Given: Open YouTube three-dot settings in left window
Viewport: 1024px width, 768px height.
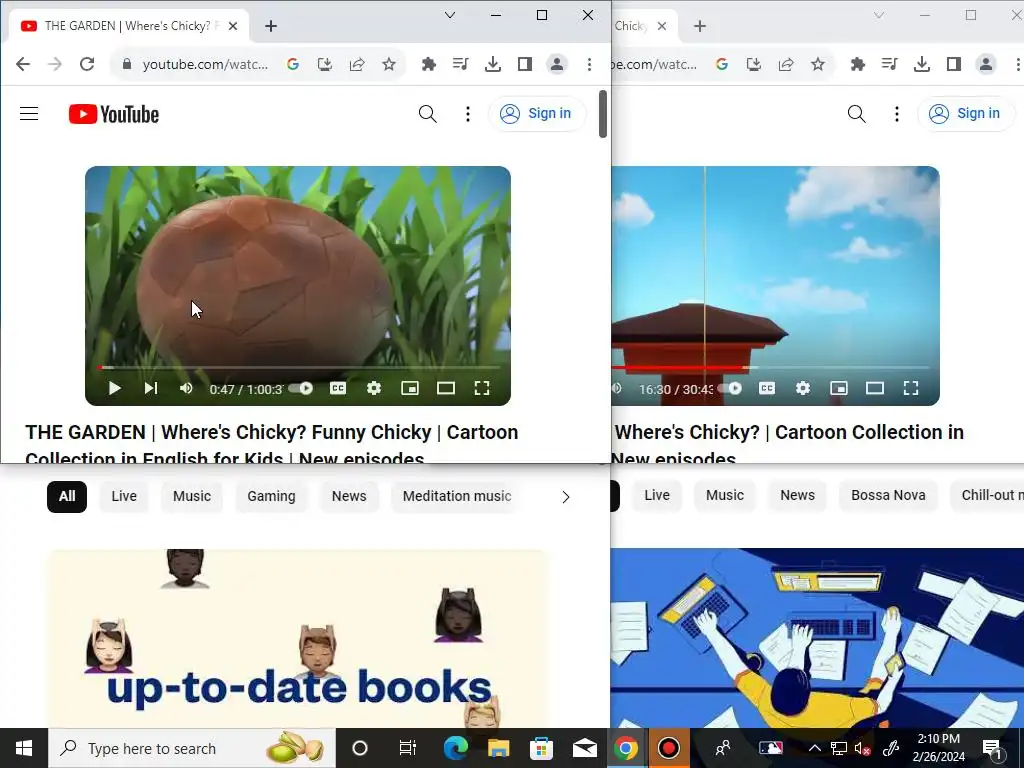Looking at the screenshot, I should [468, 114].
